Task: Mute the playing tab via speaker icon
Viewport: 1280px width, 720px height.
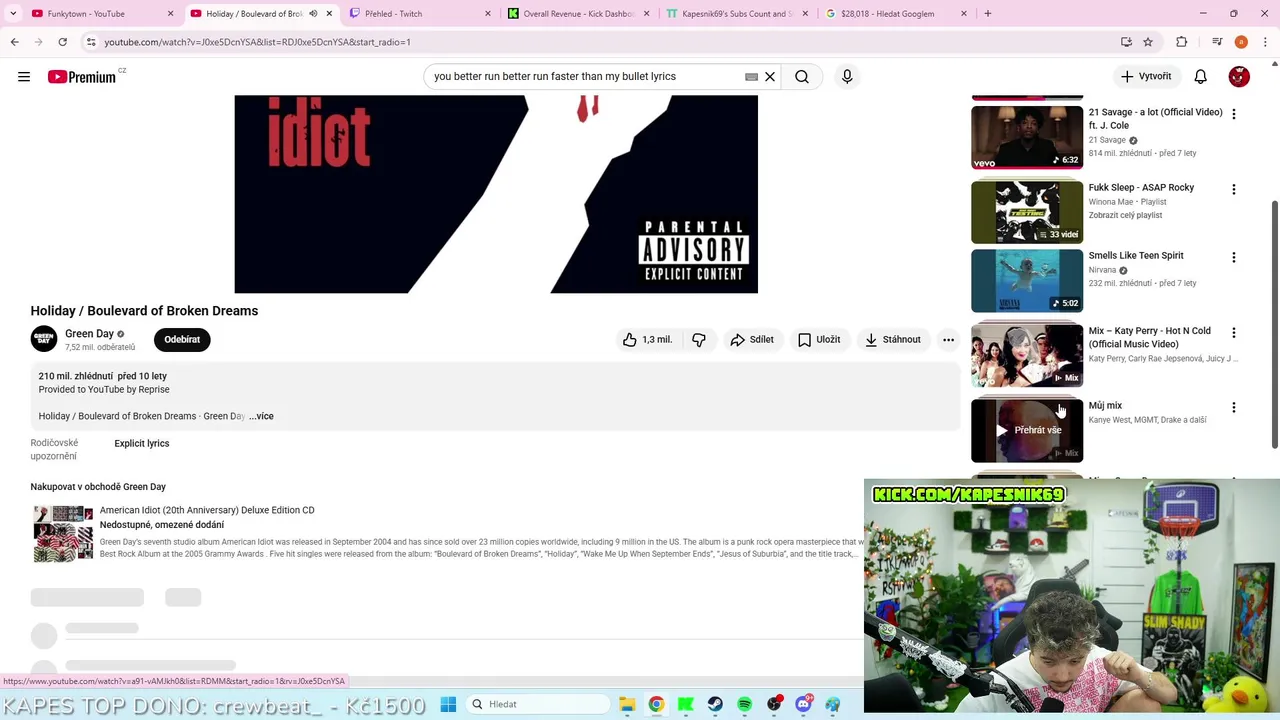Action: pyautogui.click(x=313, y=14)
